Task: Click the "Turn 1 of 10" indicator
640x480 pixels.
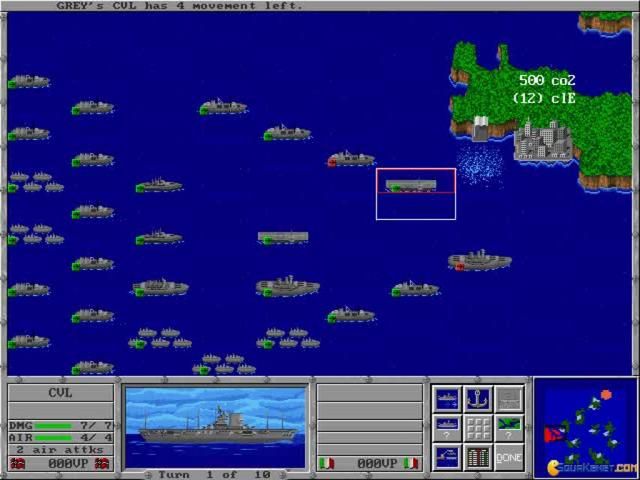Action: [214, 475]
